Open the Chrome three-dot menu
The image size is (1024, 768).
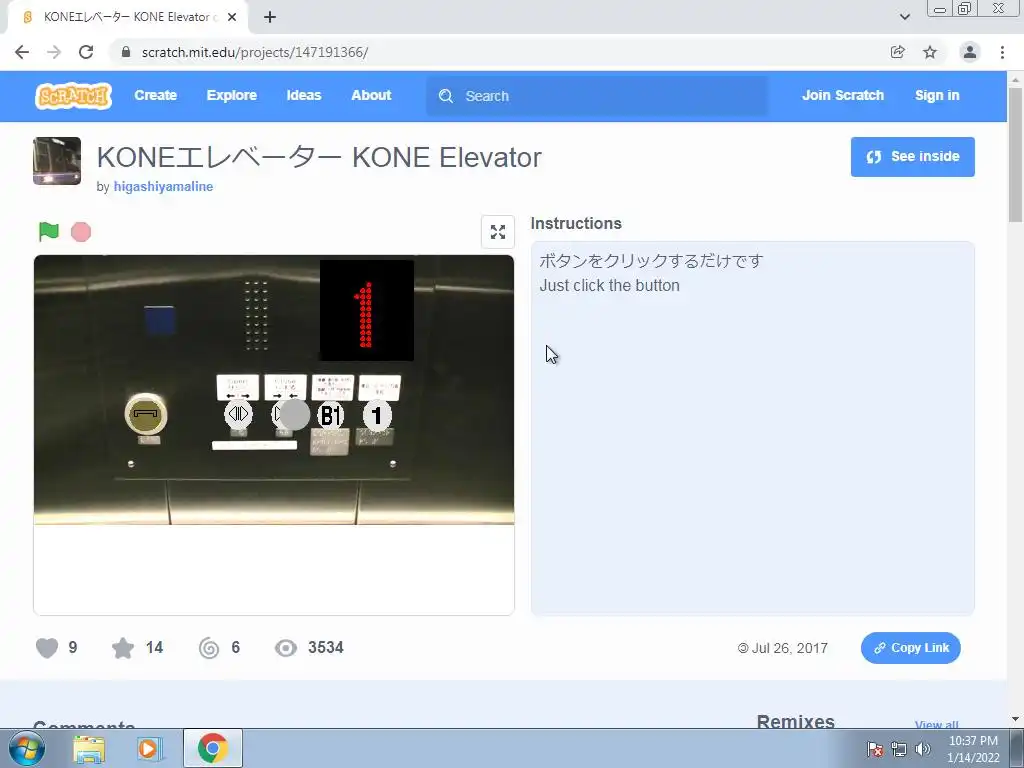[1002, 52]
